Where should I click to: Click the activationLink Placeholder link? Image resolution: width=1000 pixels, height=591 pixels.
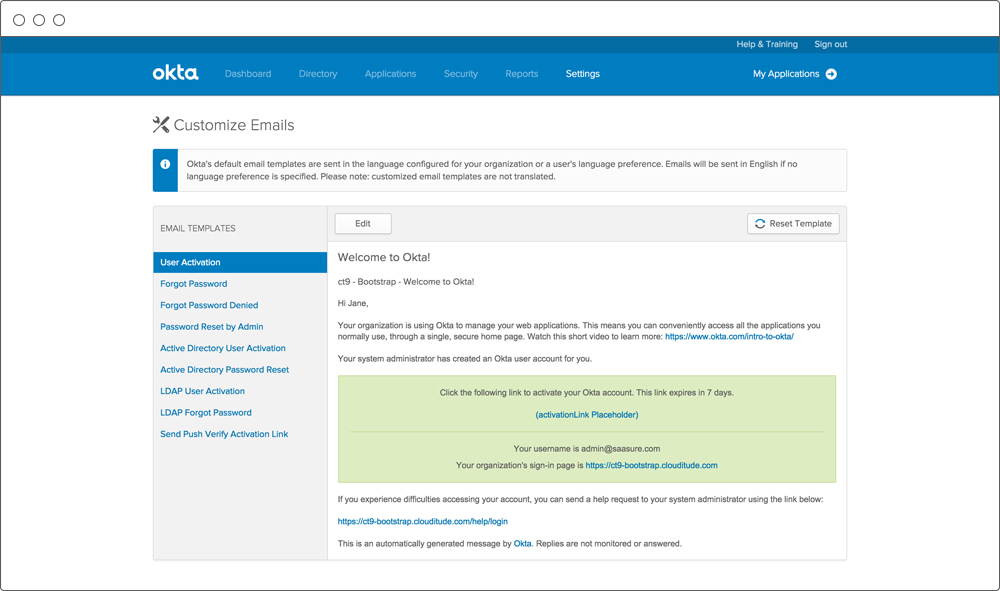587,414
